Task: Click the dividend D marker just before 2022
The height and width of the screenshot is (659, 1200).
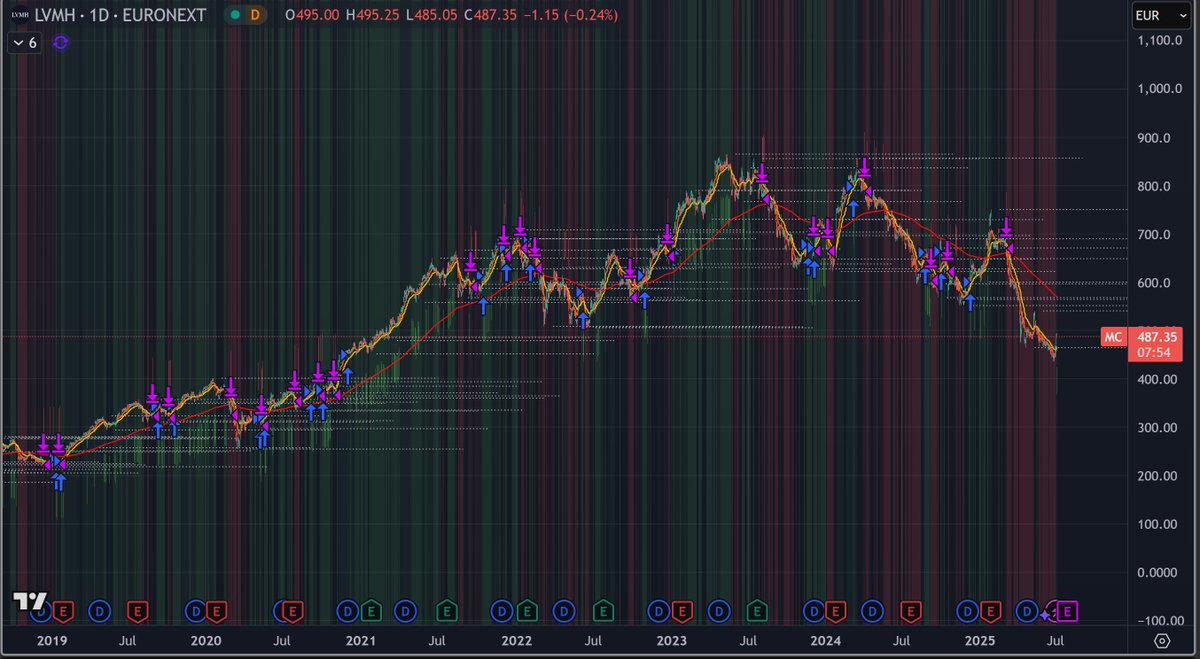Action: [503, 609]
